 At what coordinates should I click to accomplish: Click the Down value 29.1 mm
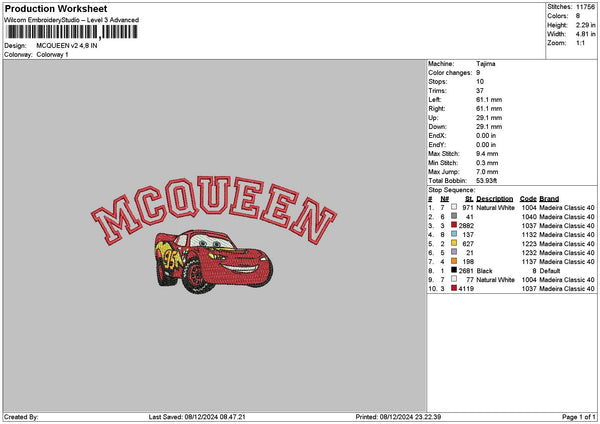(489, 127)
